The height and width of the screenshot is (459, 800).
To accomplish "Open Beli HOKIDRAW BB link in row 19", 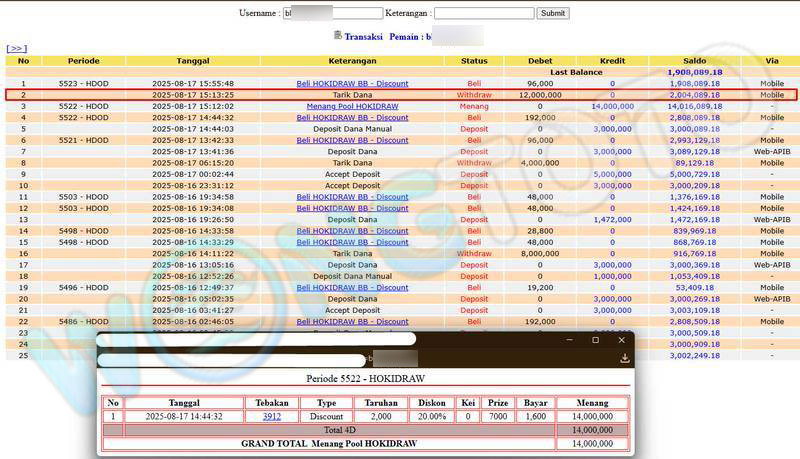I will pos(352,287).
